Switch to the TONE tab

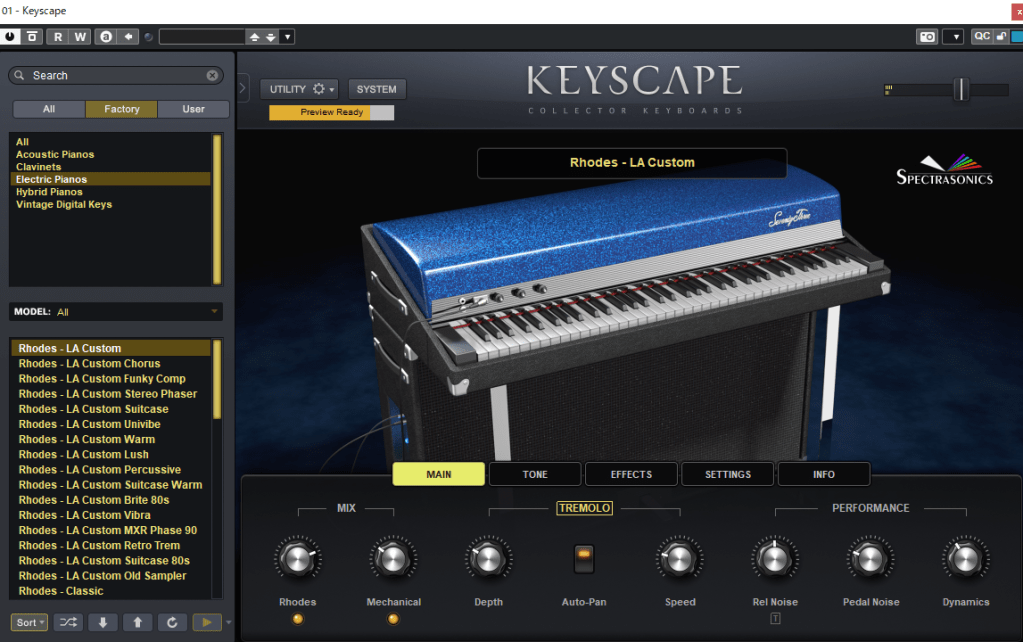(535, 474)
